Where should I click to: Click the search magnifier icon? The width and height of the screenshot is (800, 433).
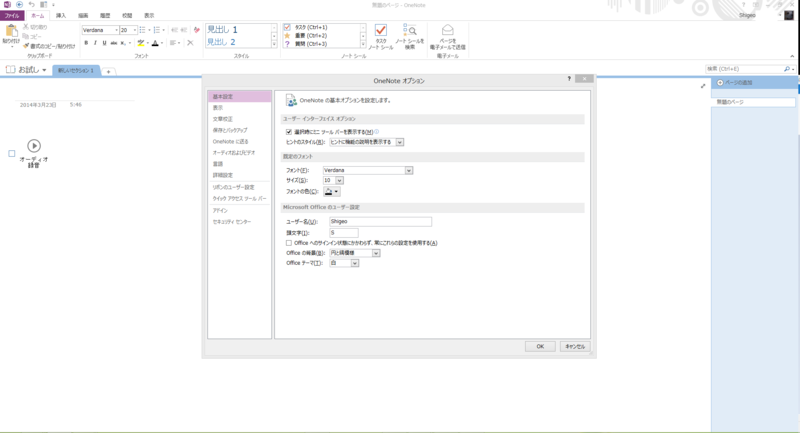tap(787, 69)
